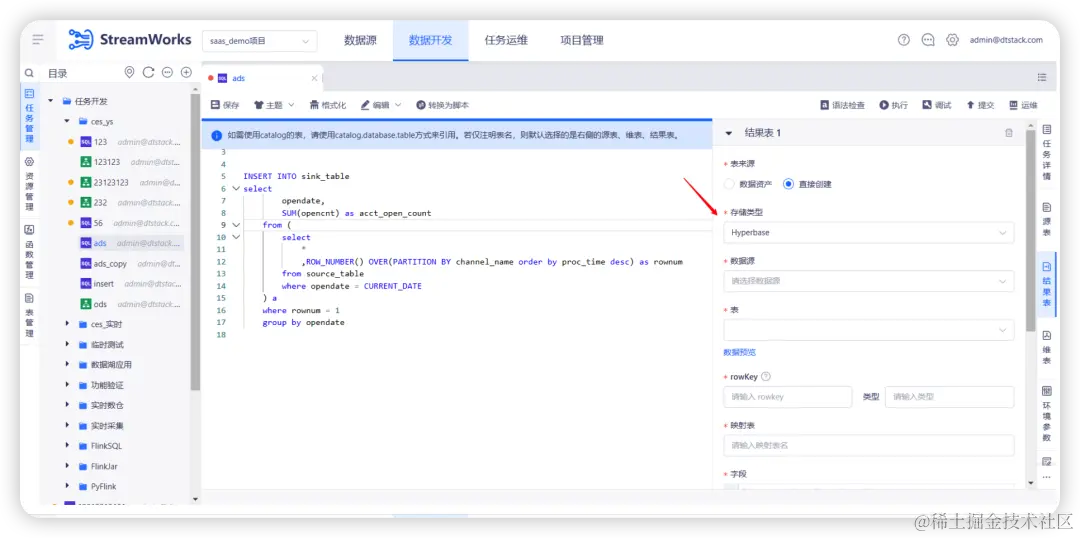Open 任务详情 panel on right sidebar
Viewport: 1080px width, 538px height.
[1047, 152]
